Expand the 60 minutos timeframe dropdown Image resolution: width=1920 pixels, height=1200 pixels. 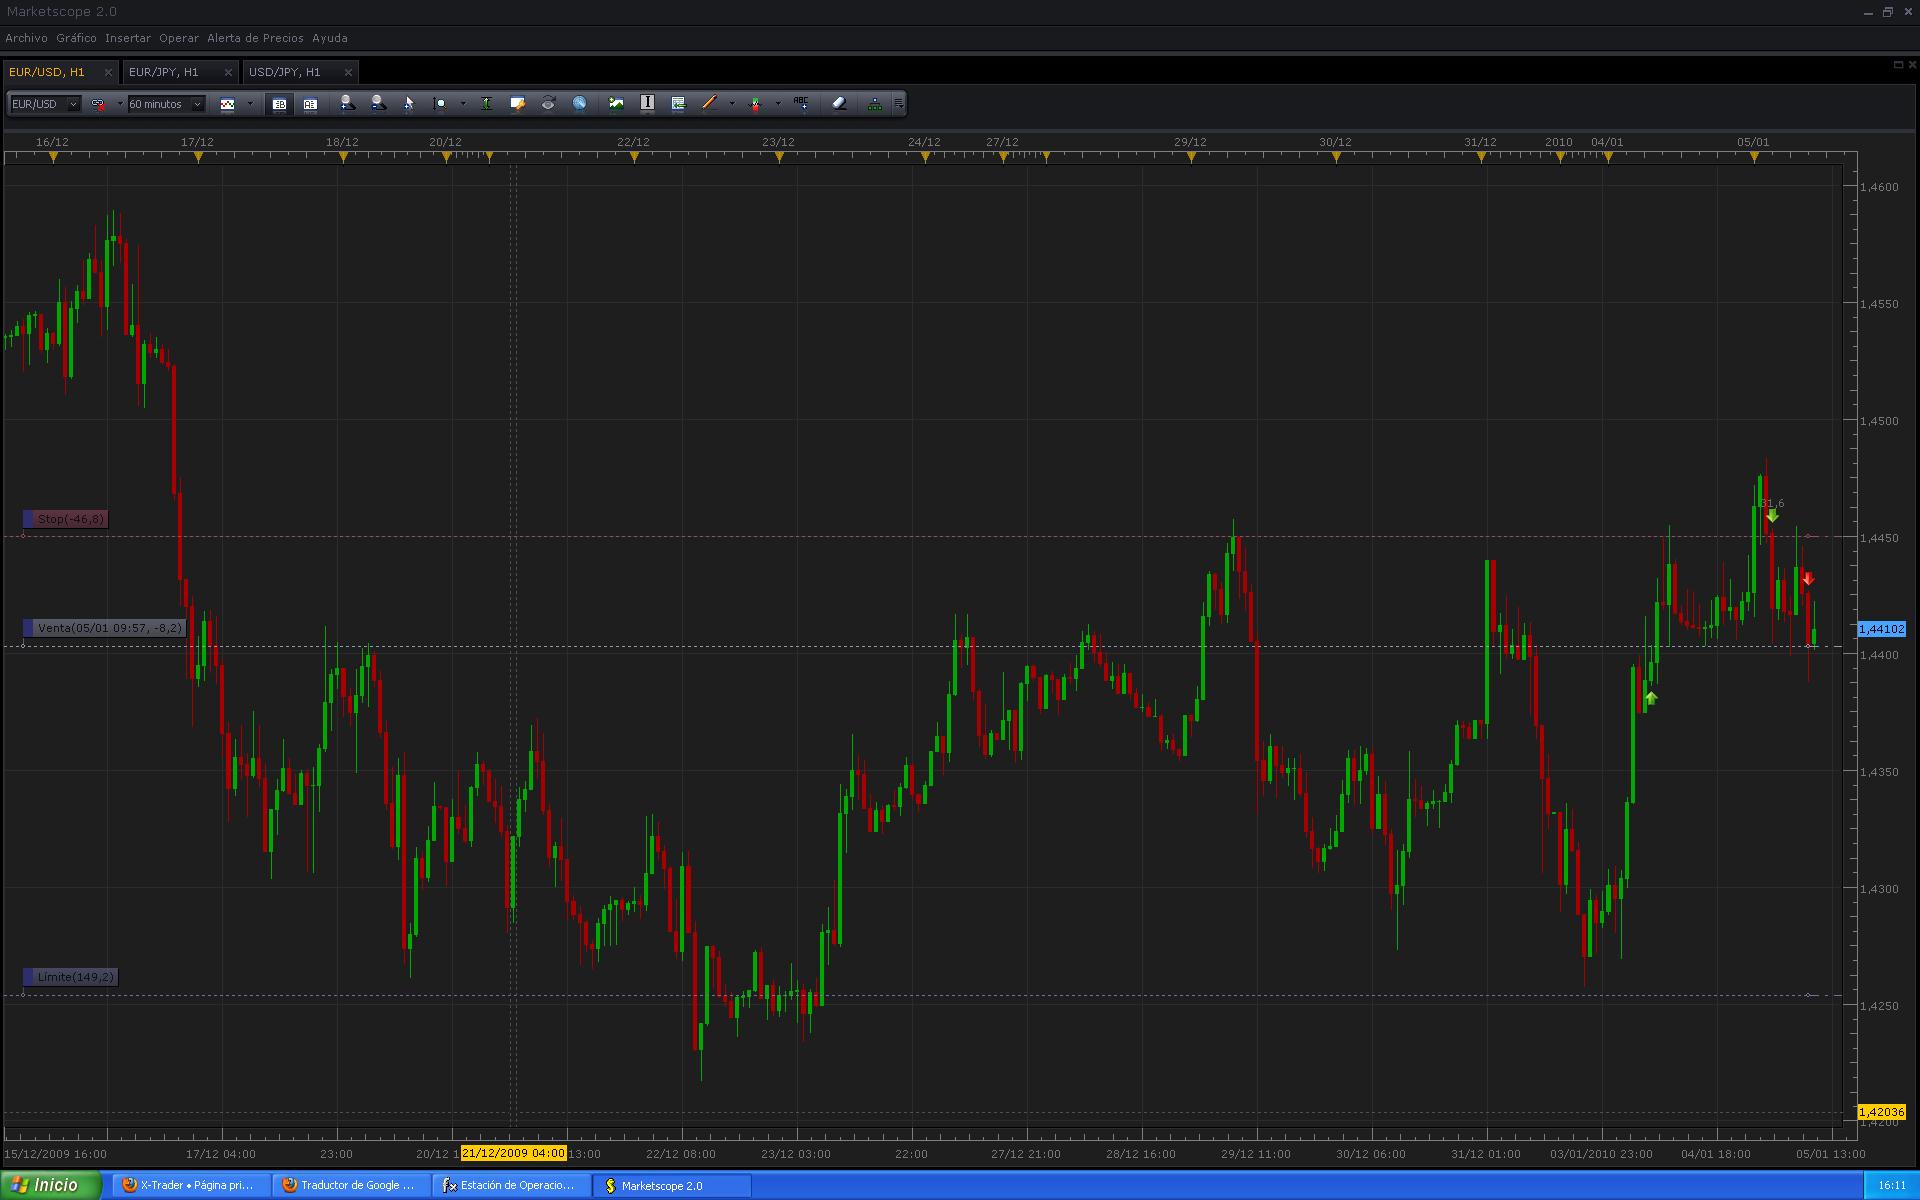[197, 104]
